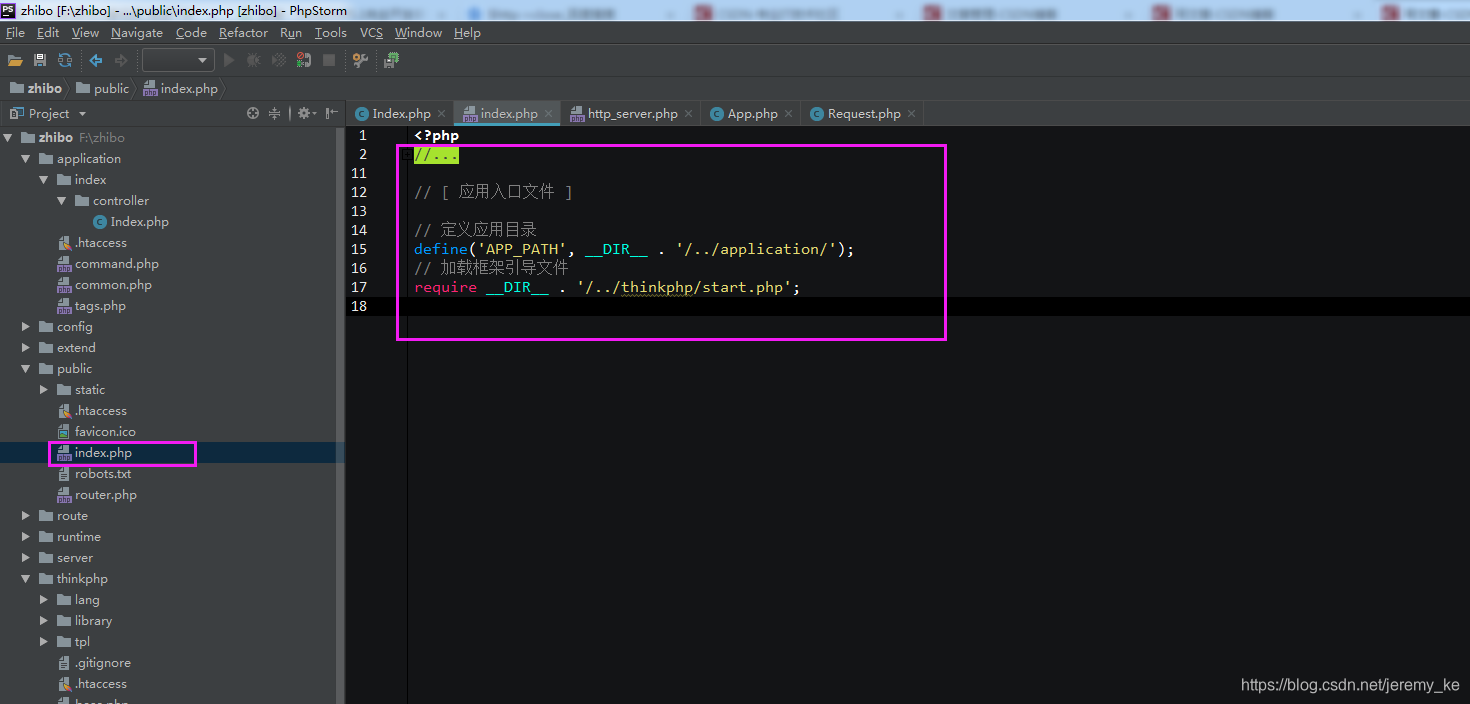Image resolution: width=1470 pixels, height=704 pixels.
Task: Click the Save All floppy disk icon
Action: (40, 61)
